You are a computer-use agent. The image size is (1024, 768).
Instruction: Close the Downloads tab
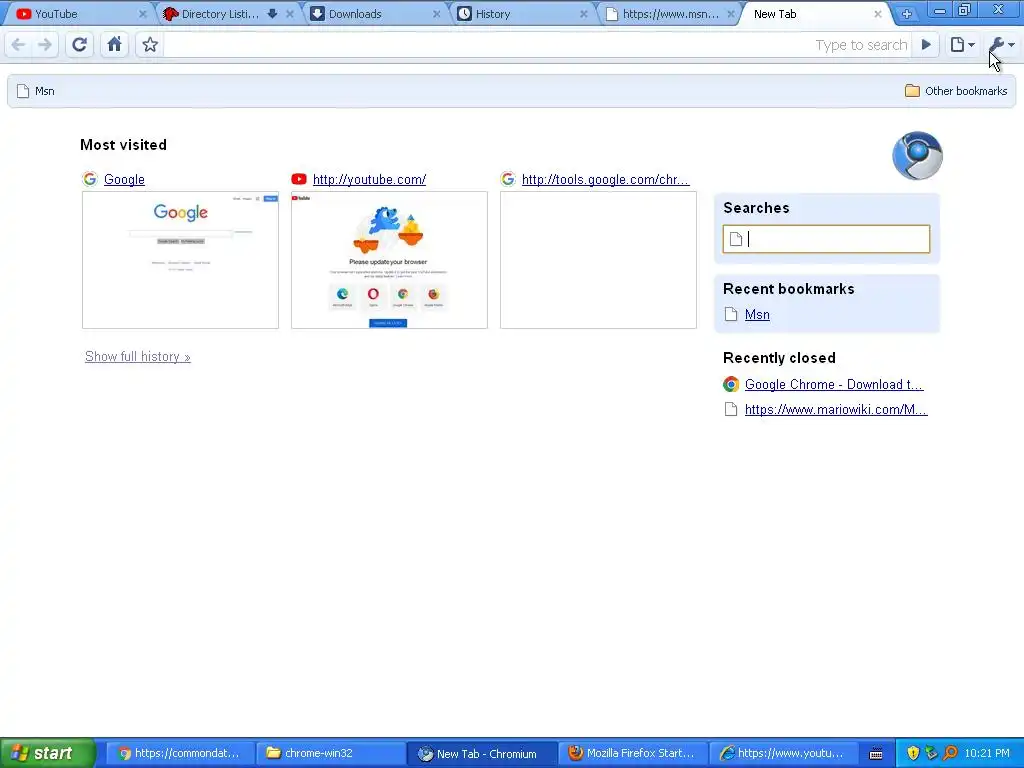pyautogui.click(x=437, y=14)
